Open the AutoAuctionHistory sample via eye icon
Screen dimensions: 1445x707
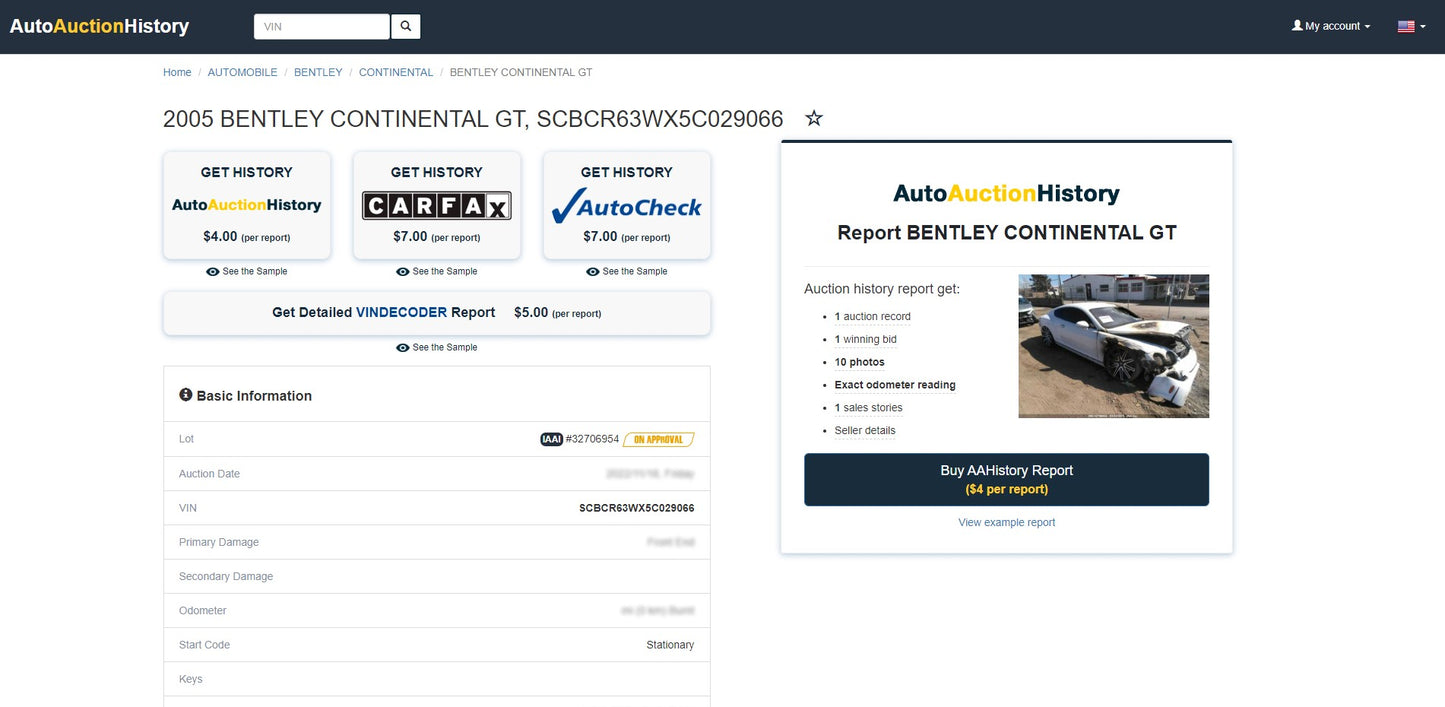[212, 271]
